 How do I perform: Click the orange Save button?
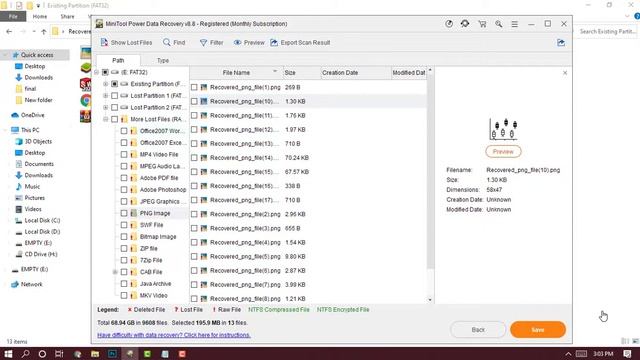click(x=538, y=329)
